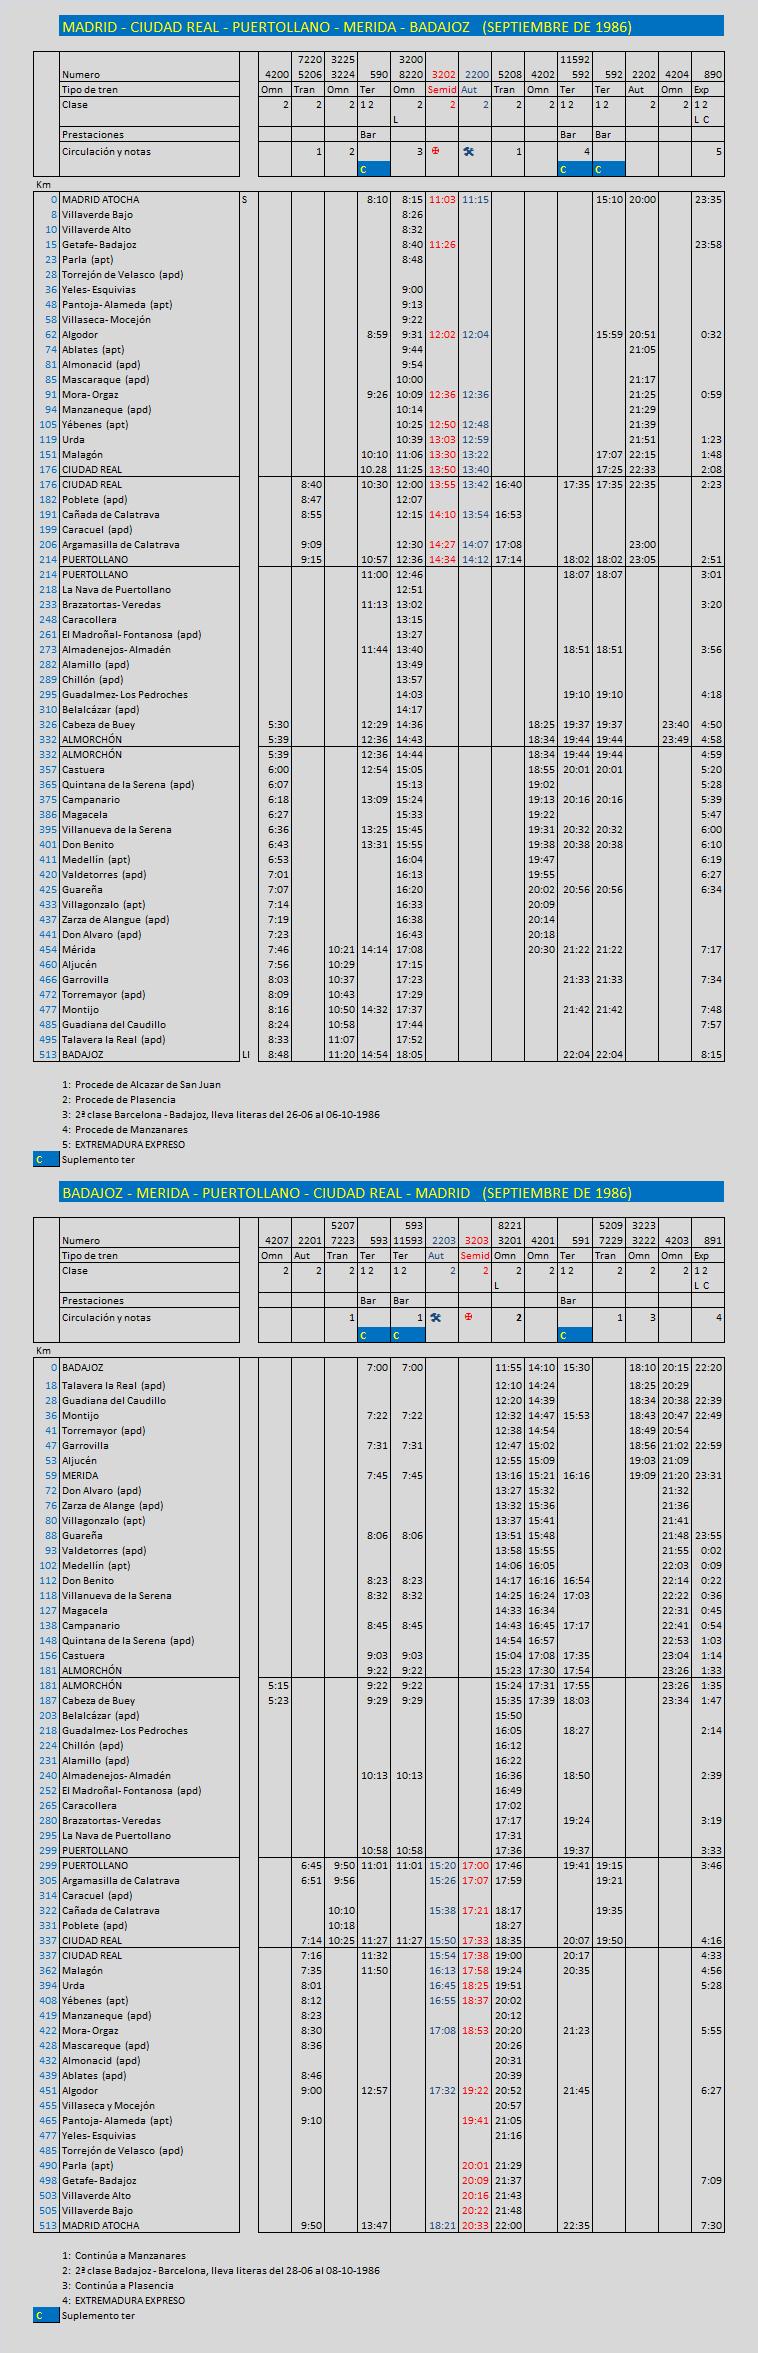The image size is (758, 2353).
Task: Click 15:30 departure in km 0 Badajoz row
Action: tap(576, 1367)
